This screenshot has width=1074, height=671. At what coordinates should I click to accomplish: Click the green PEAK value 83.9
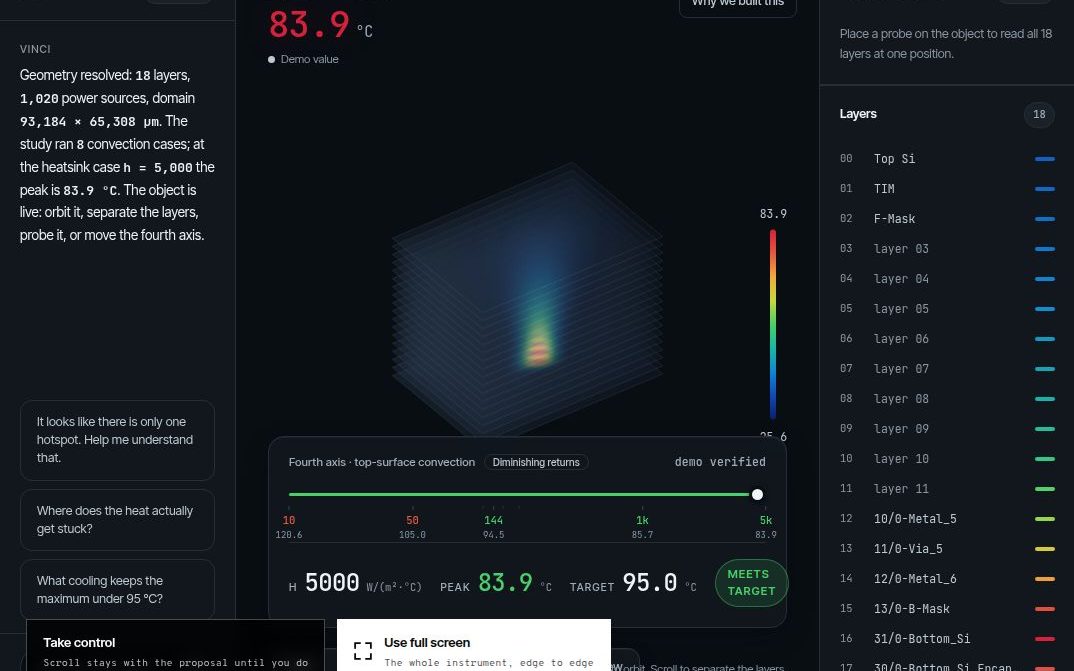coord(505,583)
